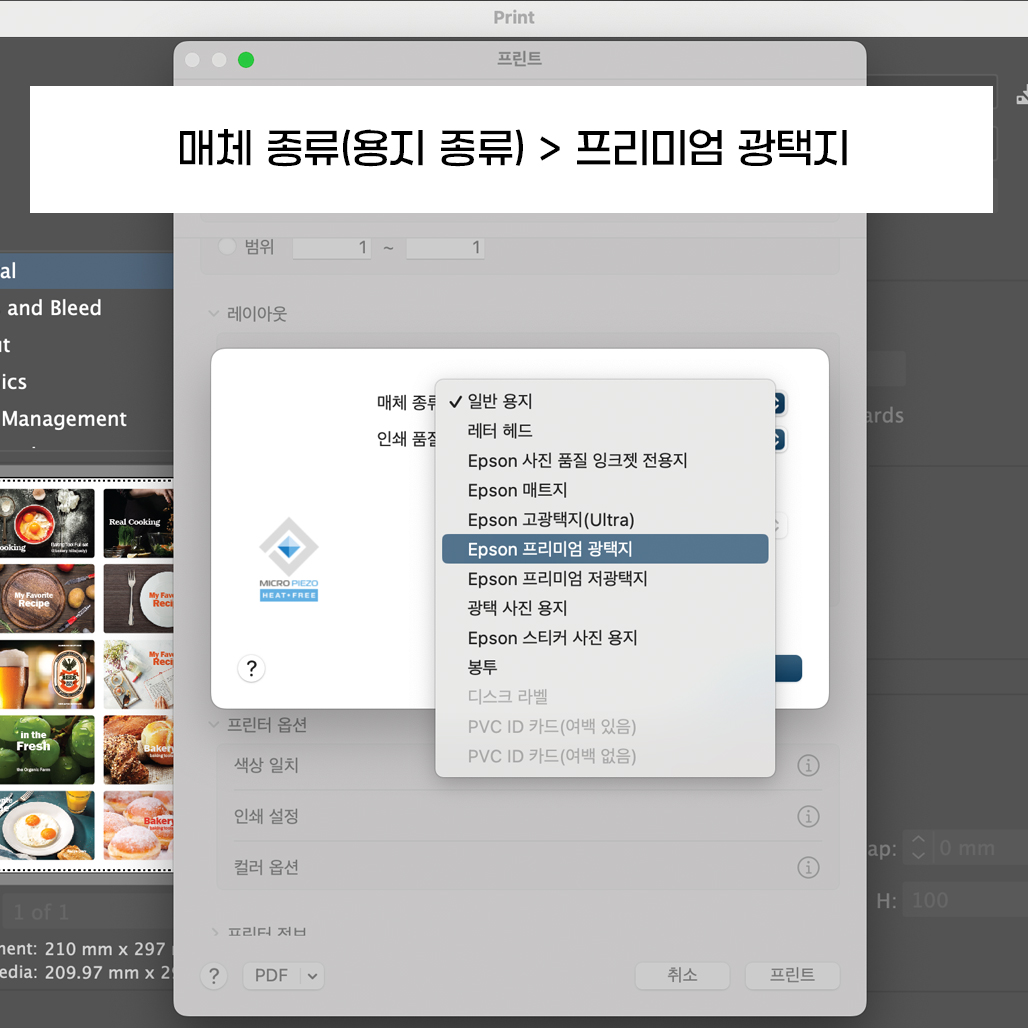Choose Epson 매트지 from the list
The height and width of the screenshot is (1028, 1028).
pyautogui.click(x=604, y=490)
